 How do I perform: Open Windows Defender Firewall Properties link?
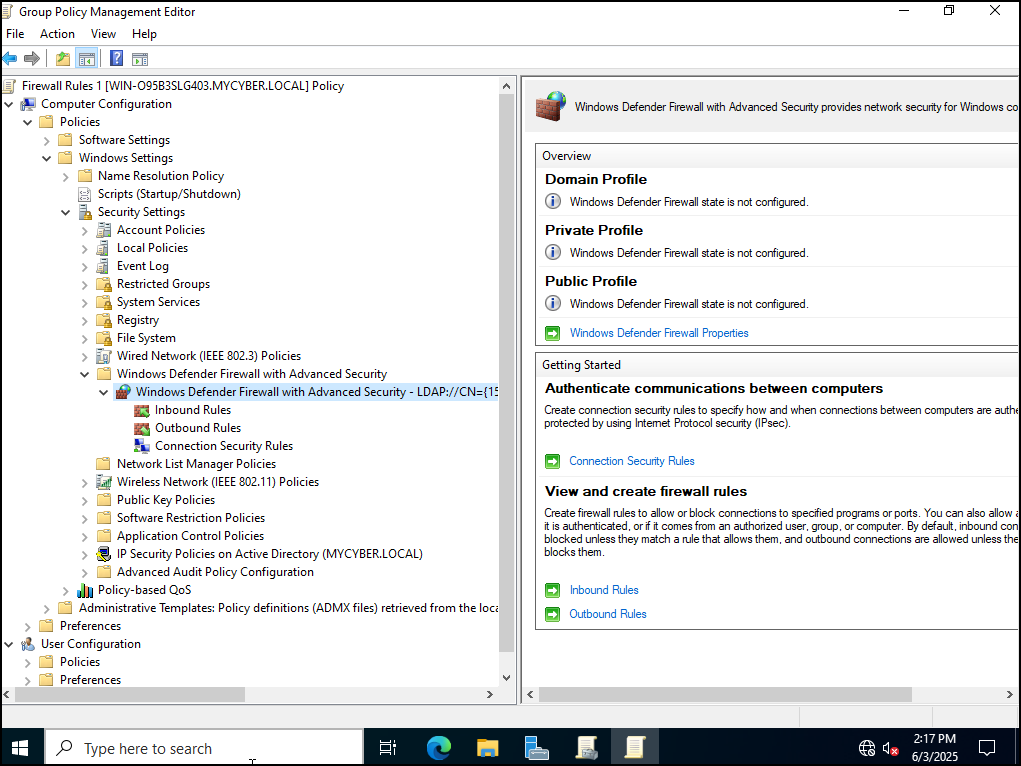[659, 333]
